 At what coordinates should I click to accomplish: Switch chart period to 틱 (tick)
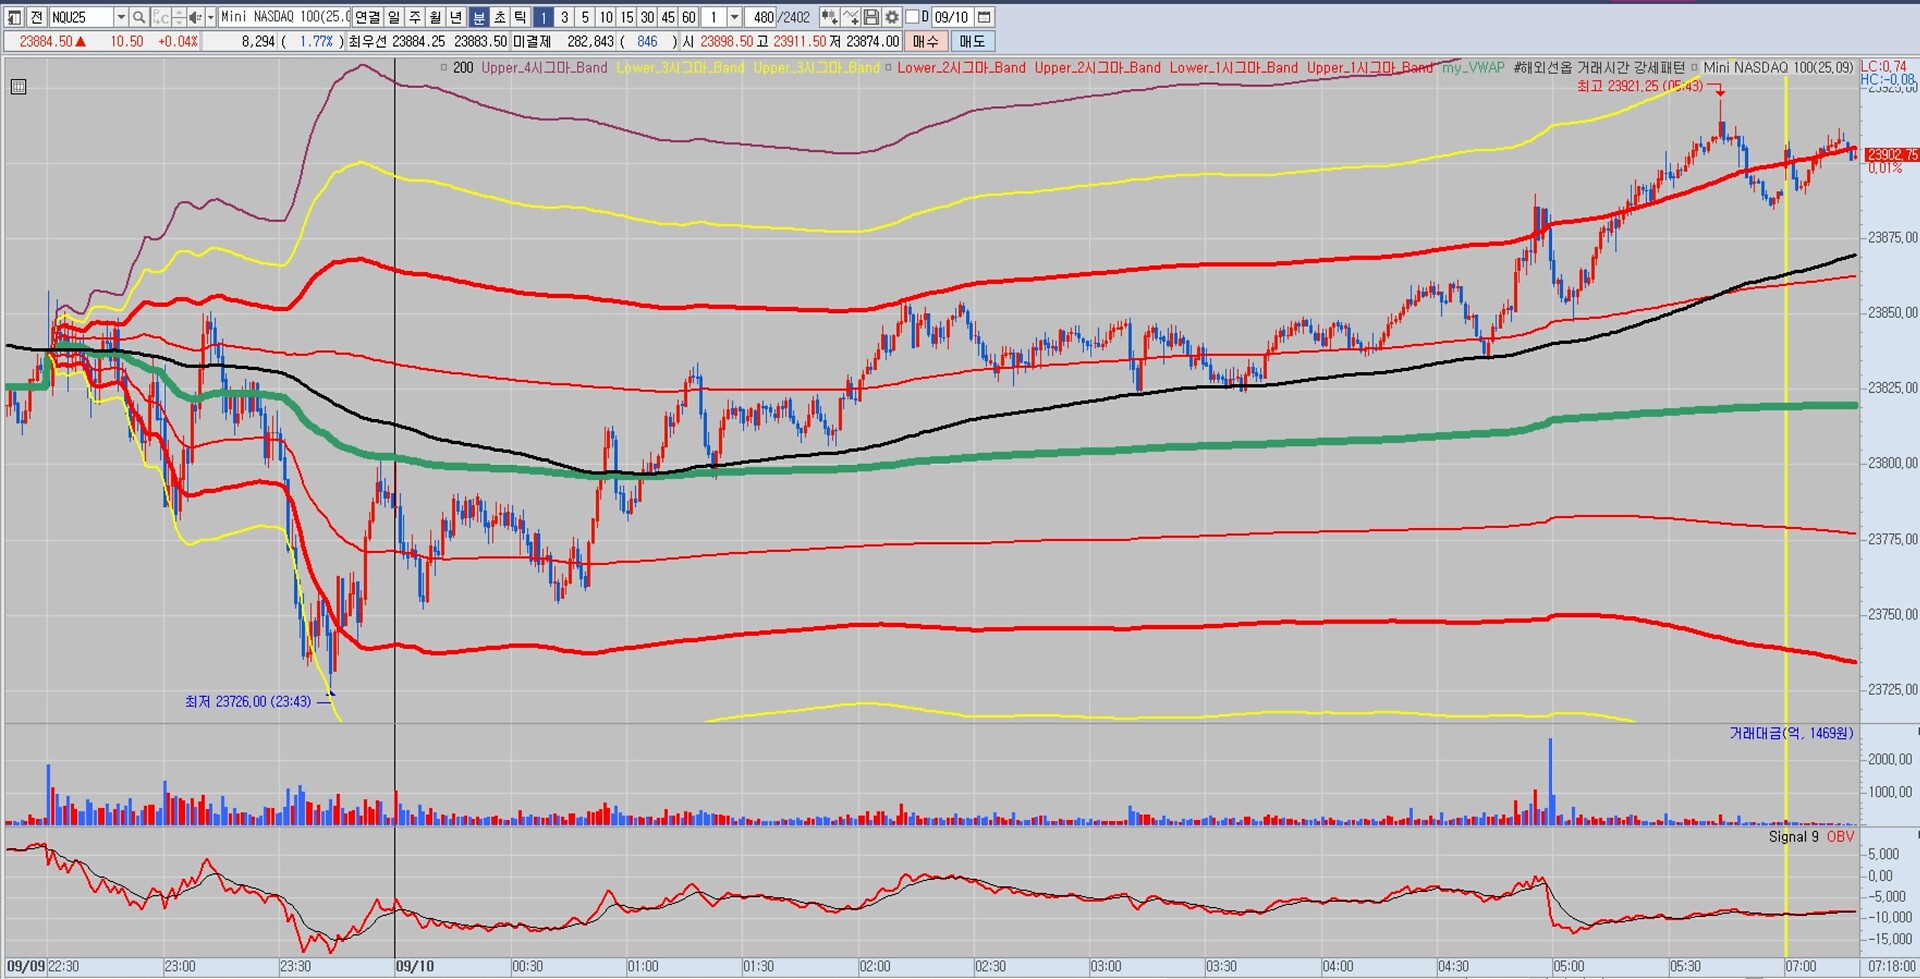(521, 17)
